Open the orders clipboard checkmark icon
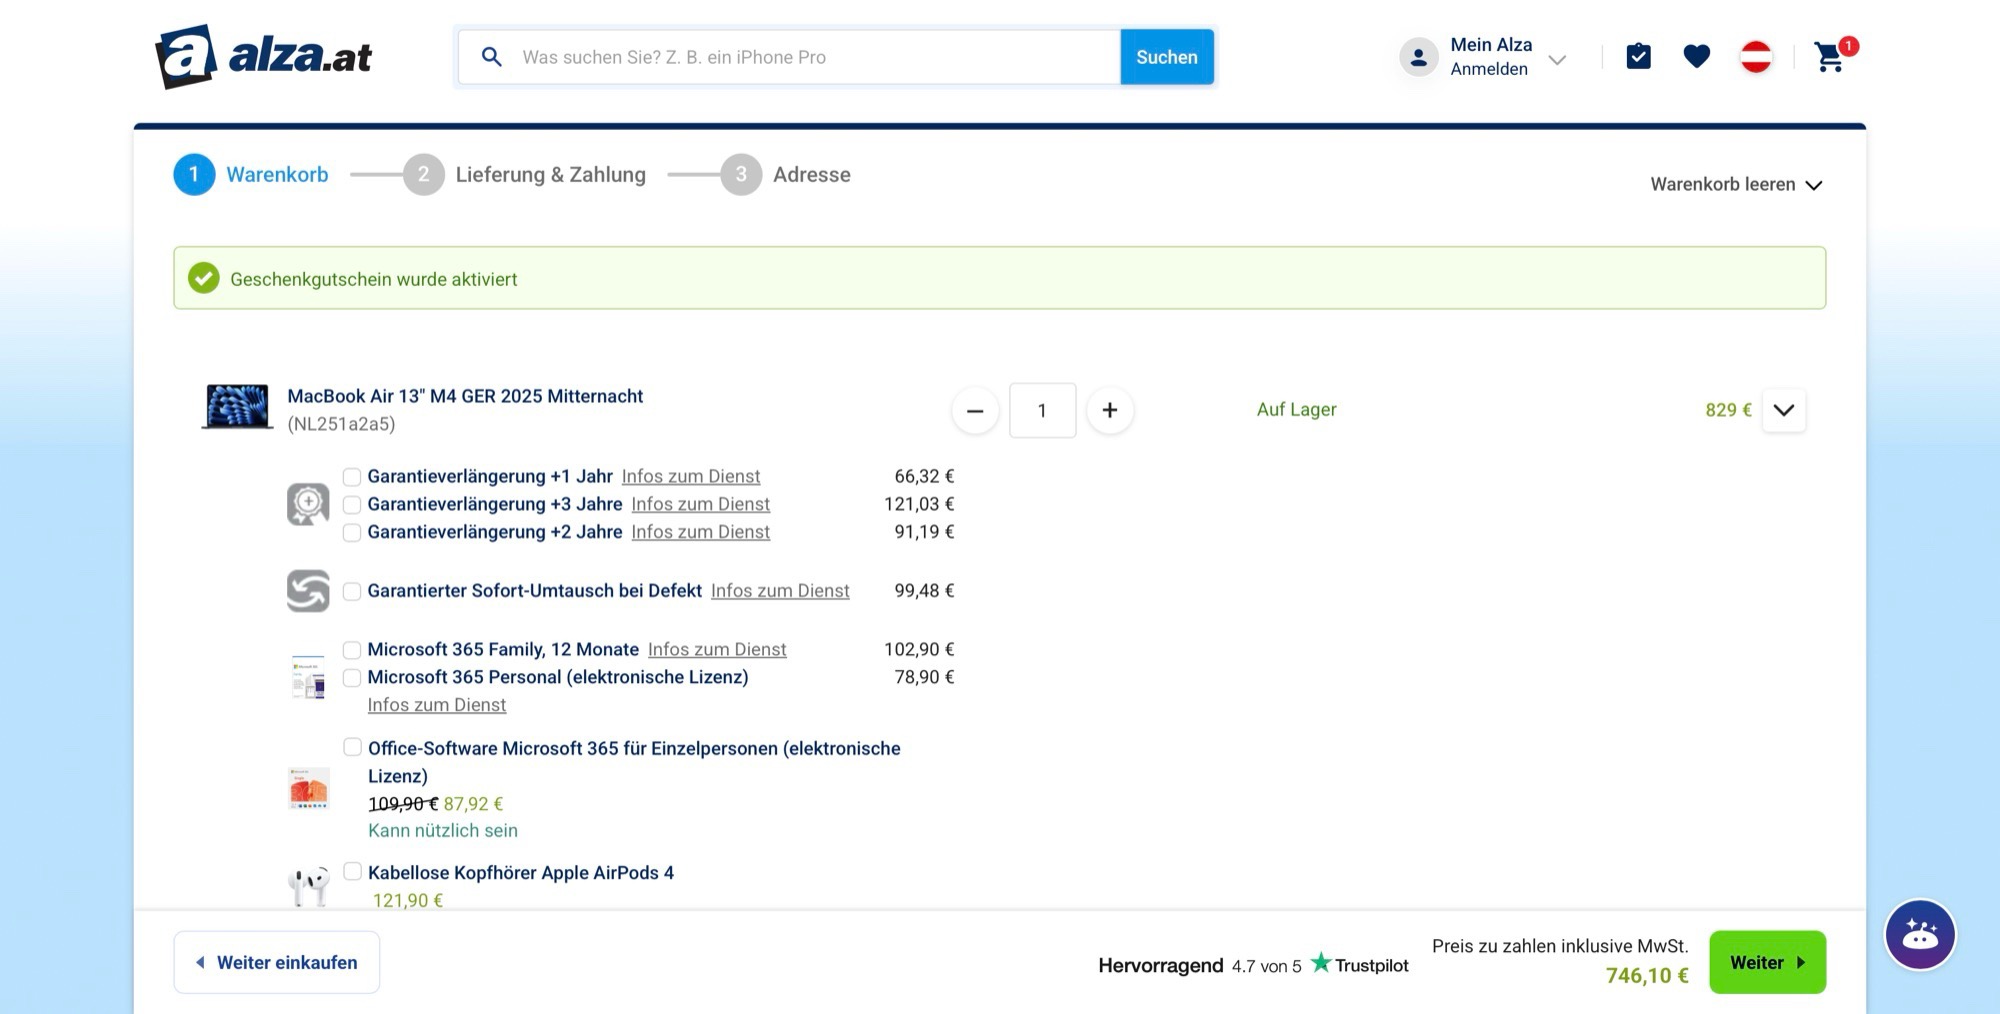This screenshot has height=1014, width=2000. coord(1638,57)
